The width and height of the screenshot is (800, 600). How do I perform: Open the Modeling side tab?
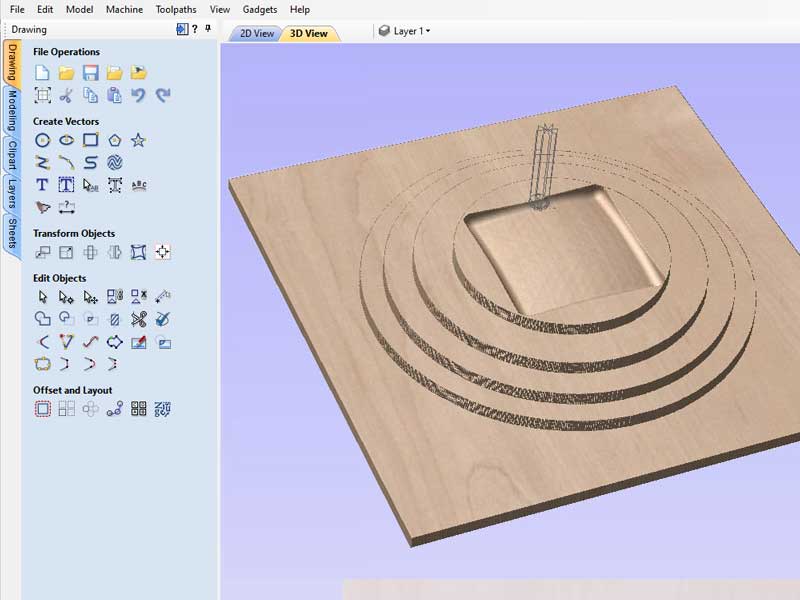pos(12,111)
